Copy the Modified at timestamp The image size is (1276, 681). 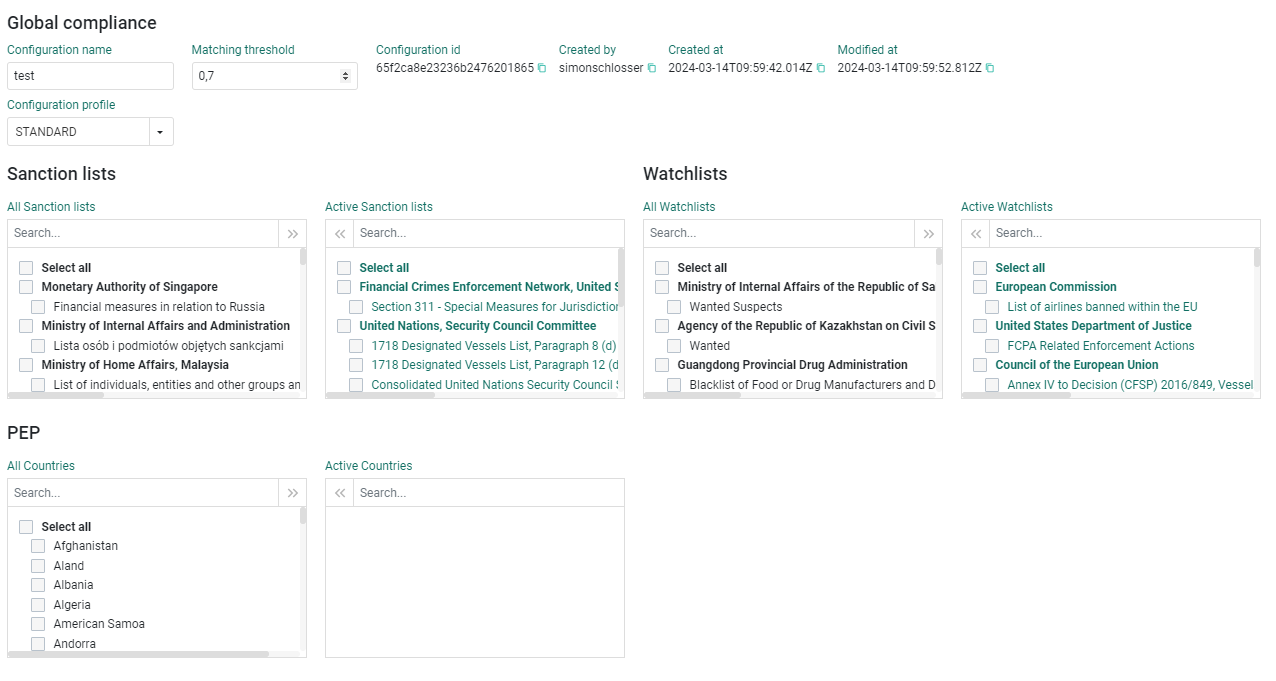coord(990,68)
